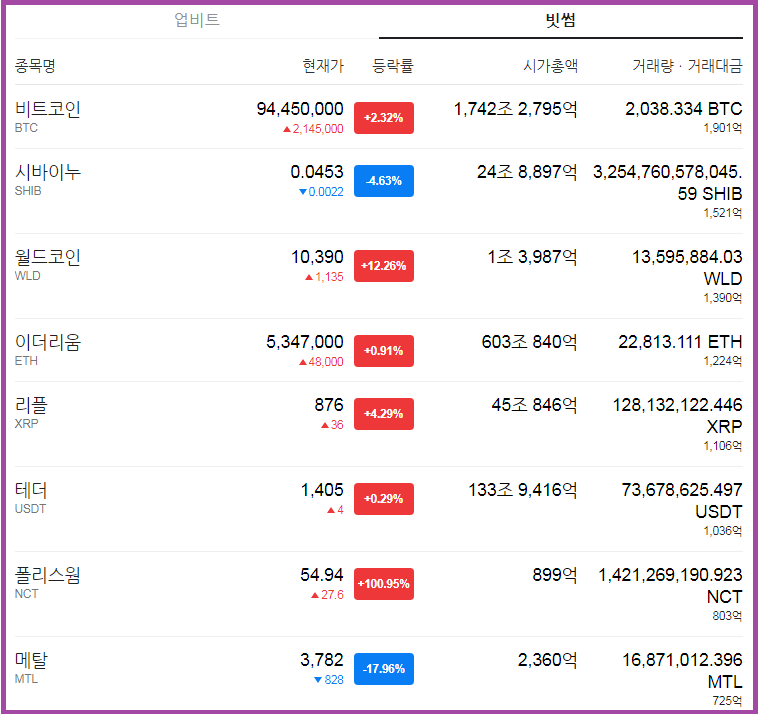Screen dimensions: 758x714
Task: Click the SHIB price 0.0453
Action: click(x=317, y=172)
